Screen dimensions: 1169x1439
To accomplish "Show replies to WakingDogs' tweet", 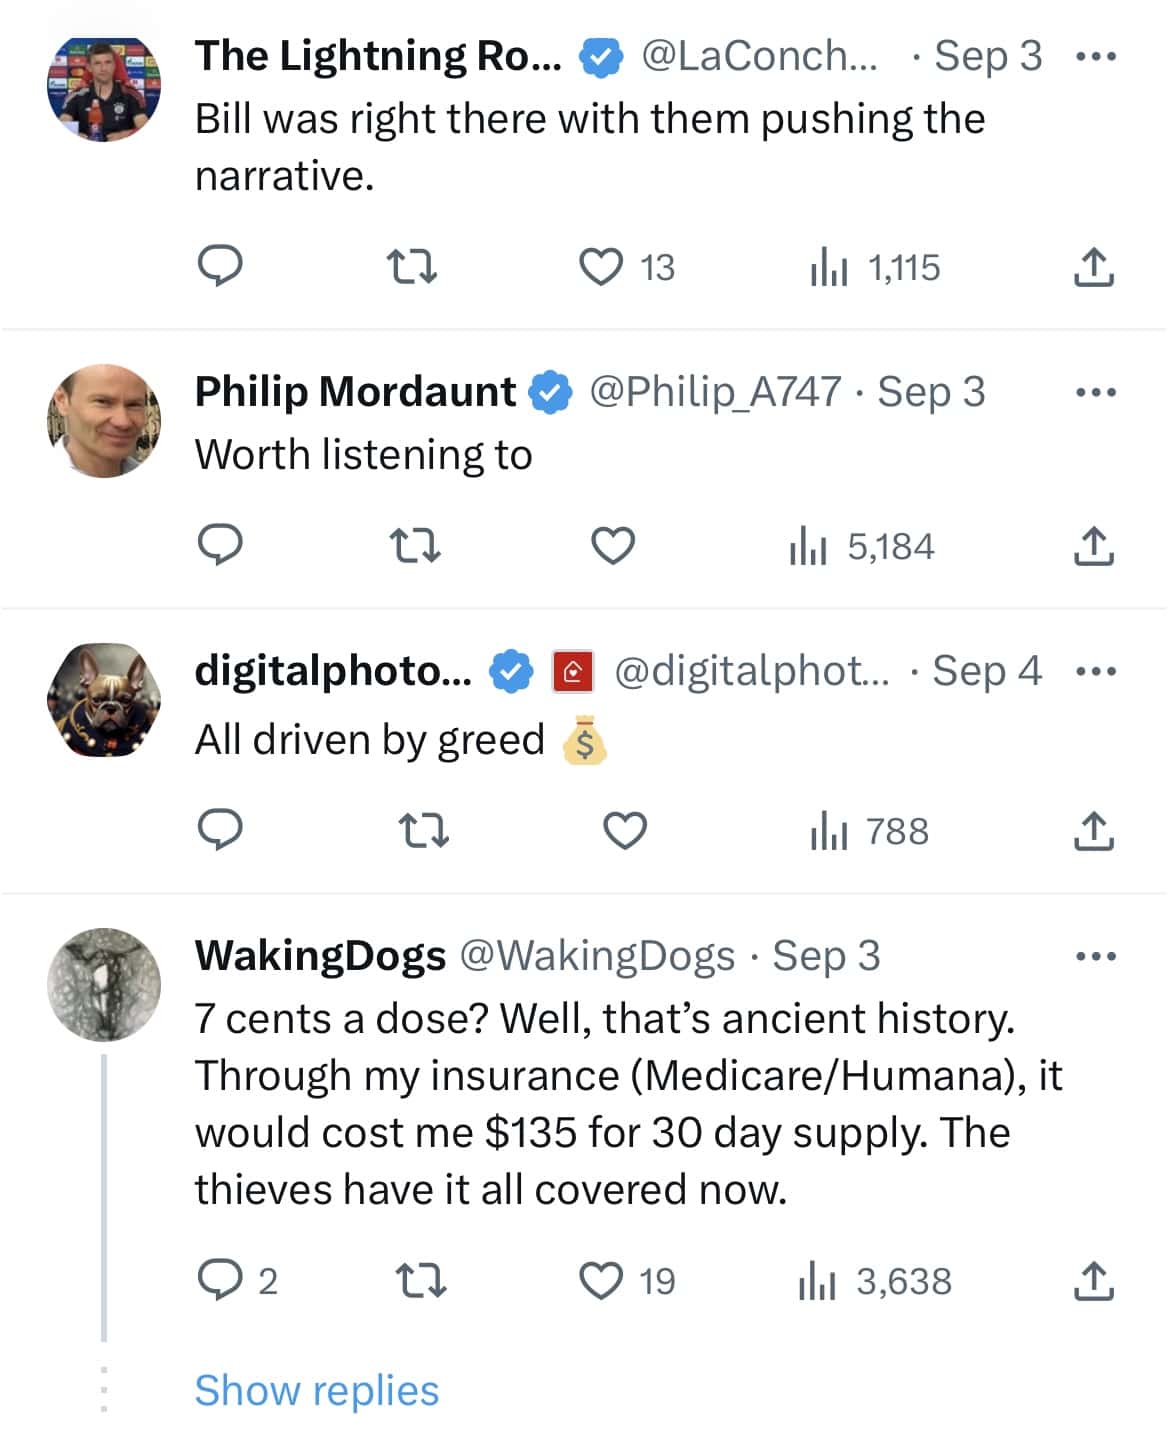I will 316,1389.
